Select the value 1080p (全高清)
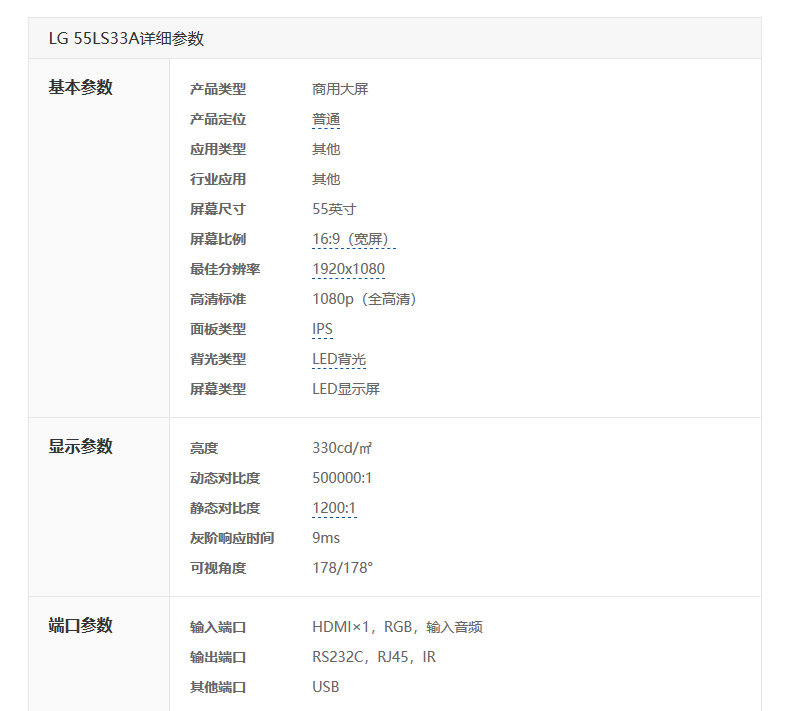Image resolution: width=790 pixels, height=711 pixels. coord(364,299)
